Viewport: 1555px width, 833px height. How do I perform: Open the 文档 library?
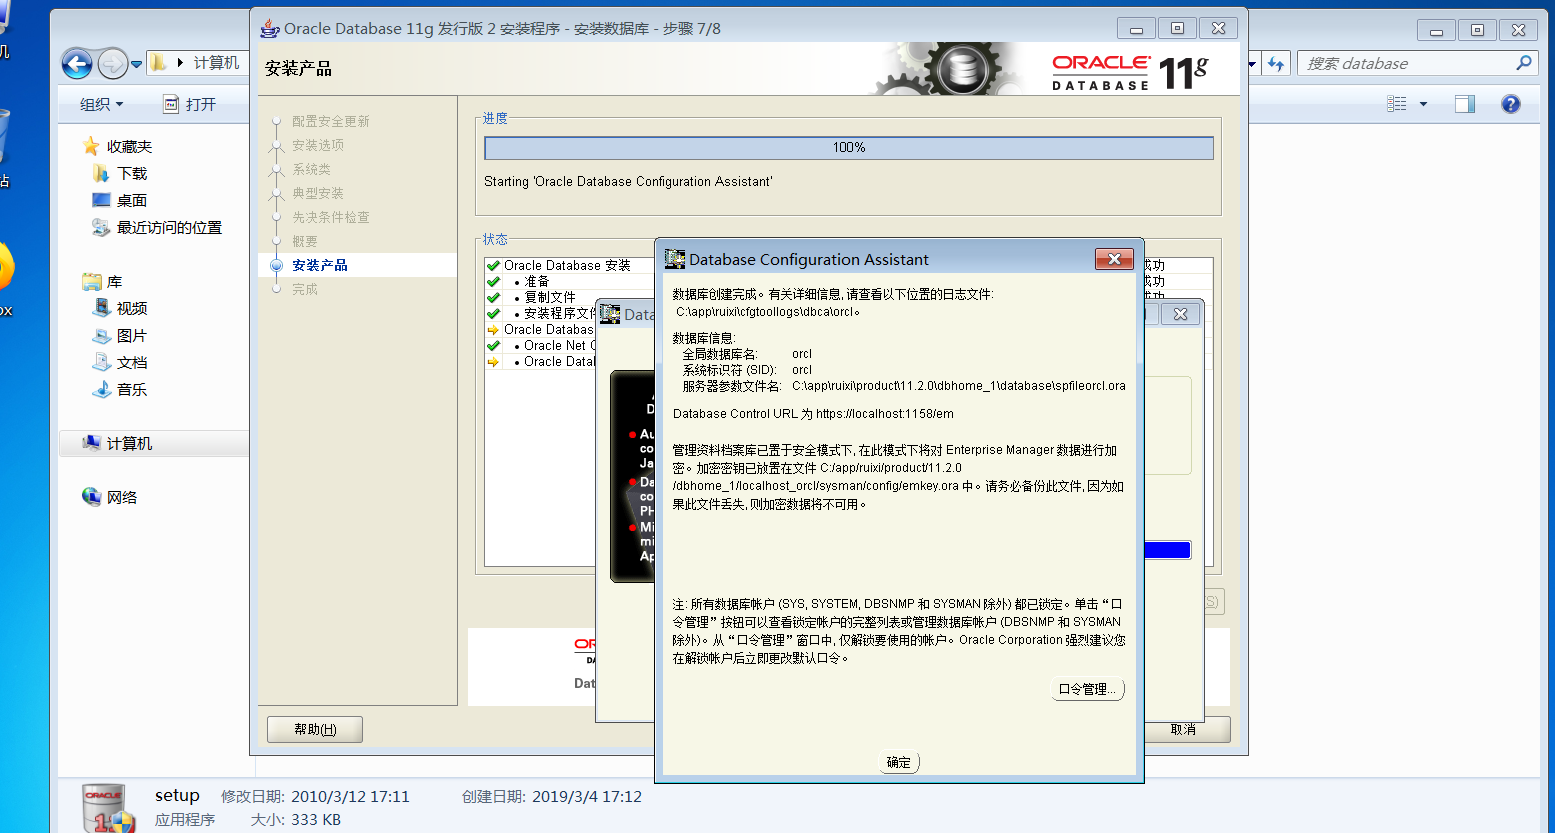[x=132, y=362]
